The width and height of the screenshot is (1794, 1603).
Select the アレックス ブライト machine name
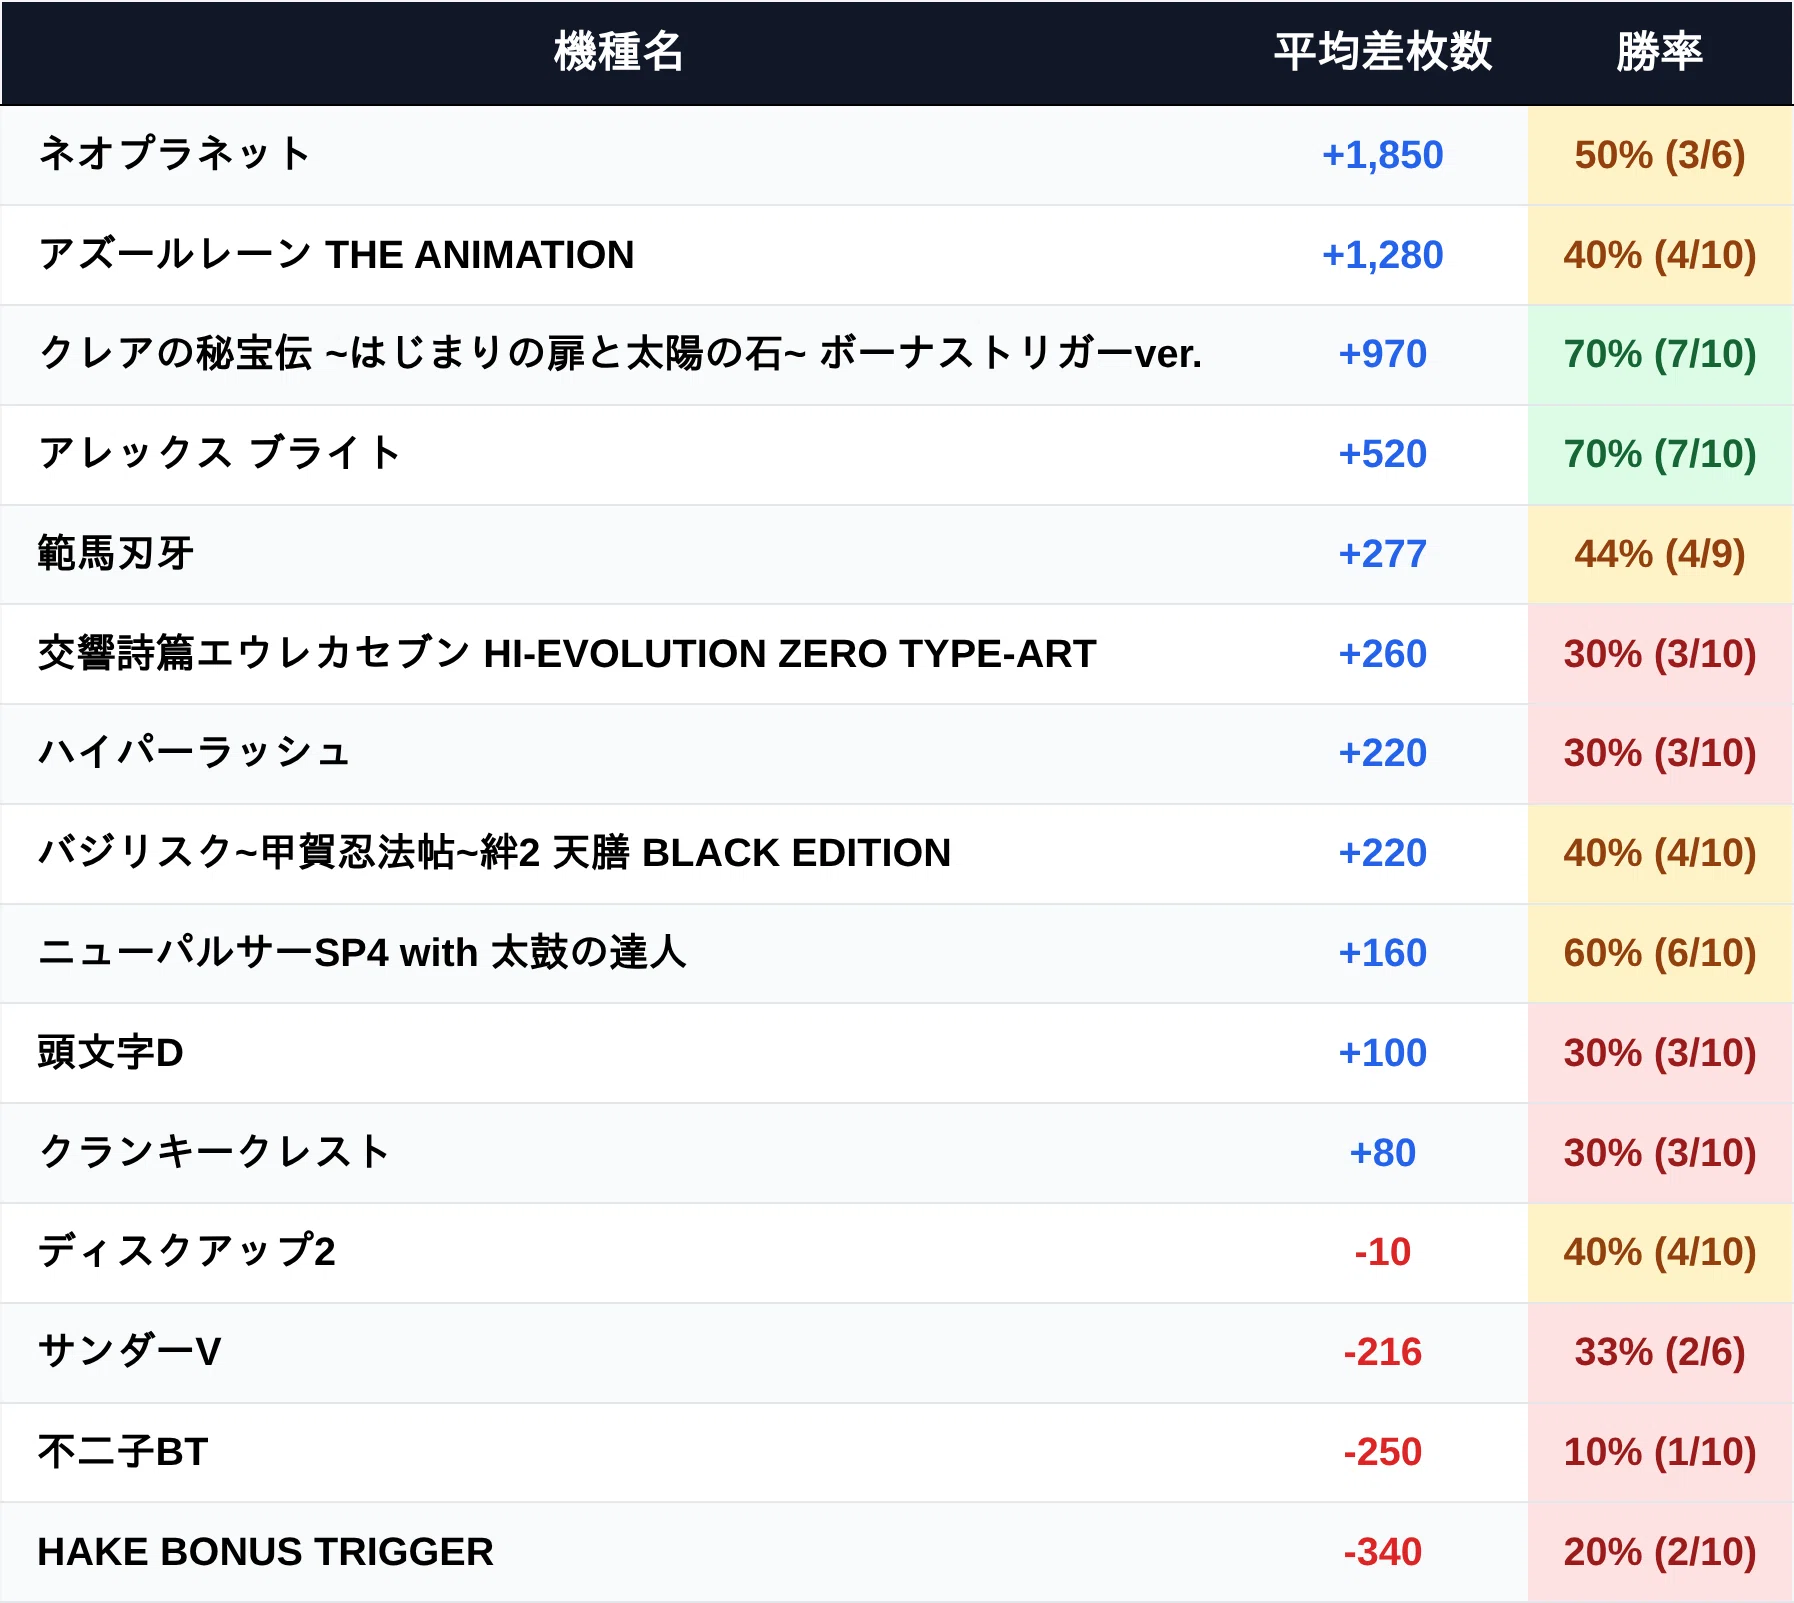220,454
